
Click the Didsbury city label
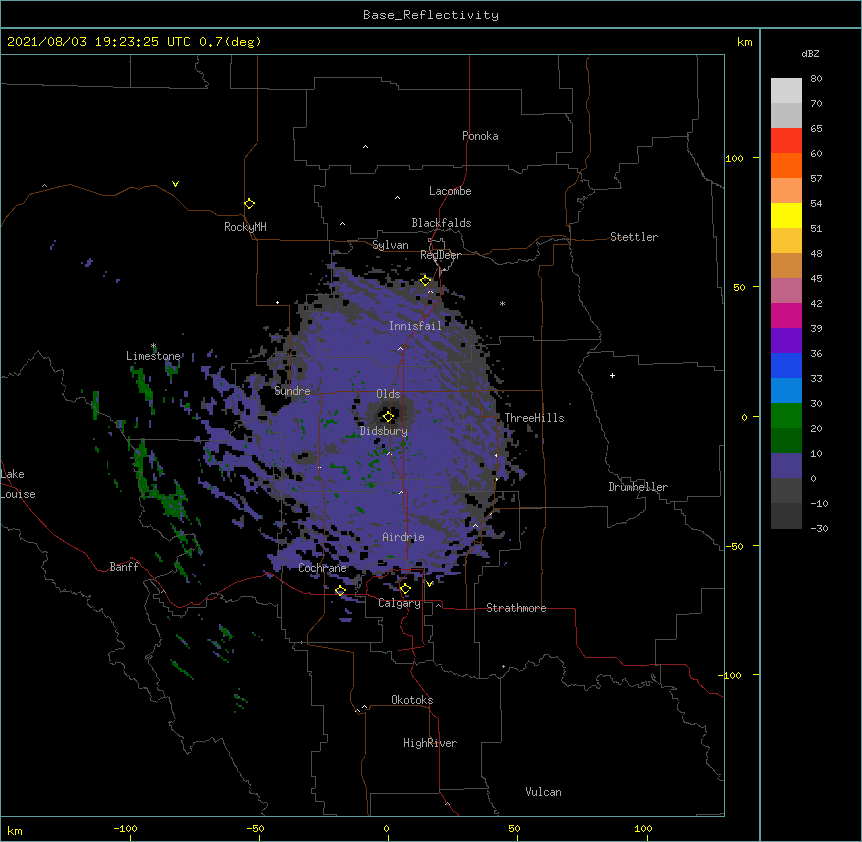click(x=383, y=431)
